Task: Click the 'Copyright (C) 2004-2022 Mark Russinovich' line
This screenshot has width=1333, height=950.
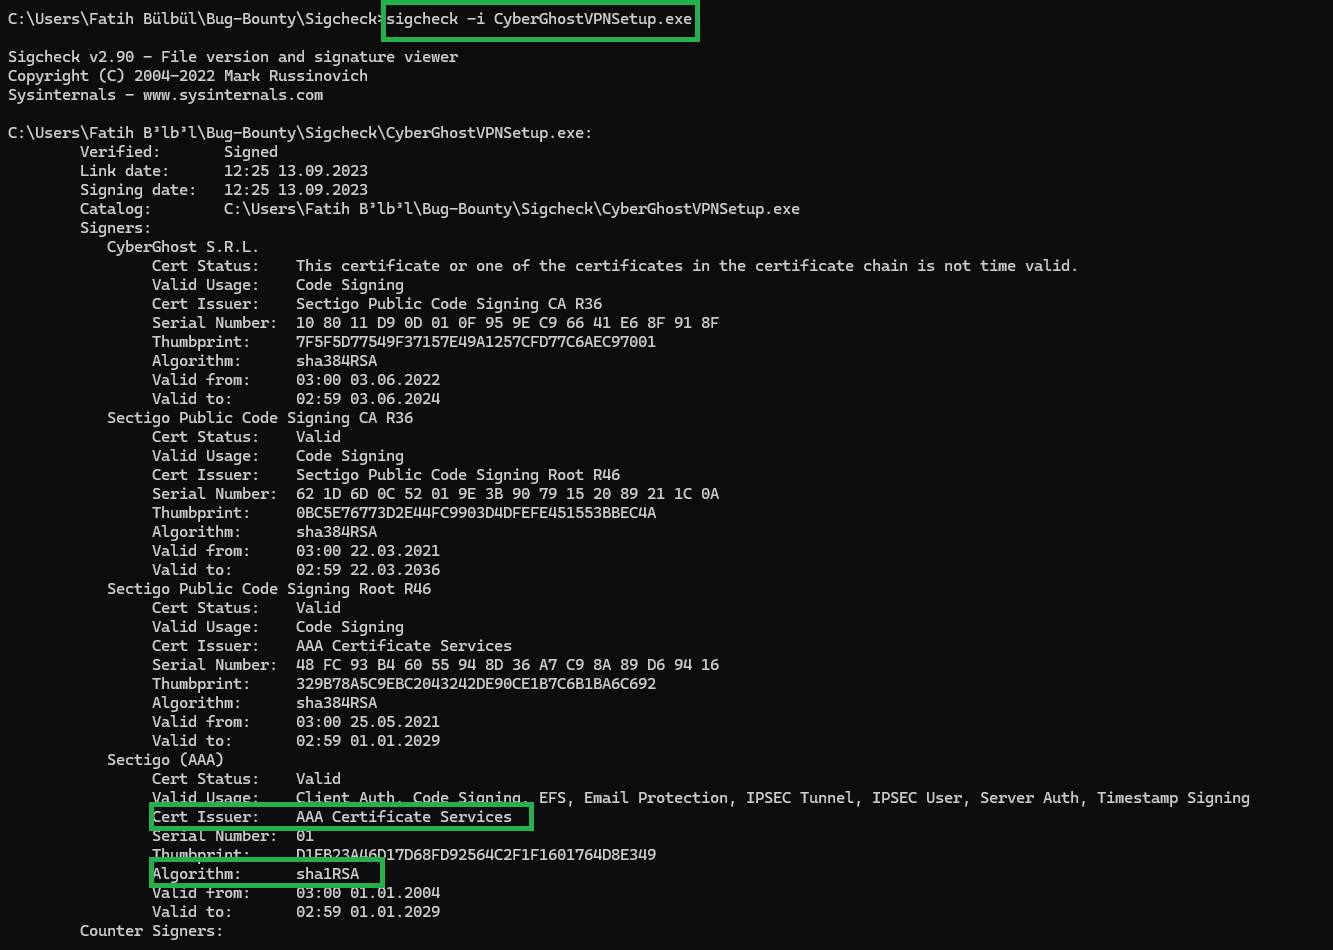Action: pos(188,76)
